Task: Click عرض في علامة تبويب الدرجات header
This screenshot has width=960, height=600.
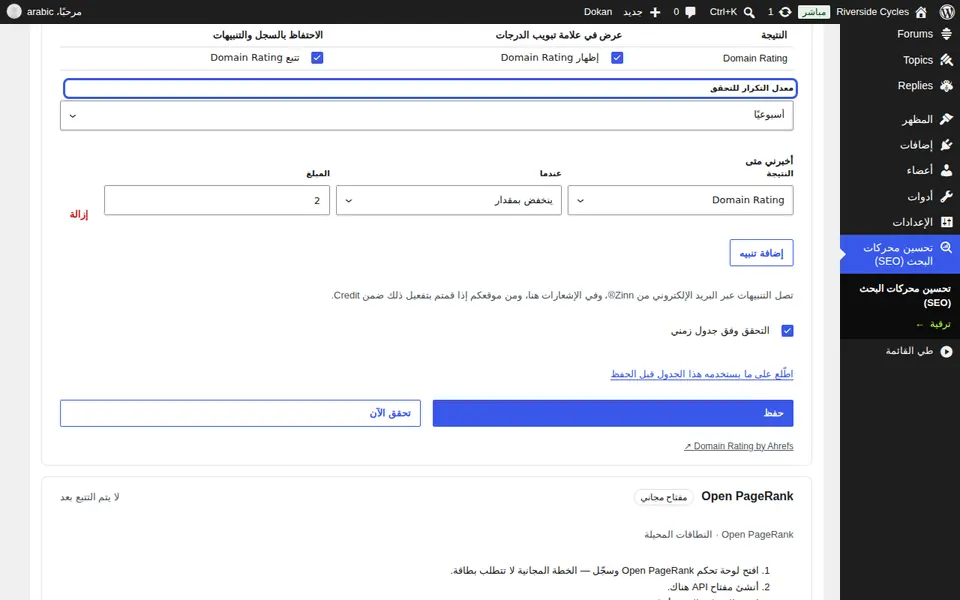Action: tap(559, 36)
